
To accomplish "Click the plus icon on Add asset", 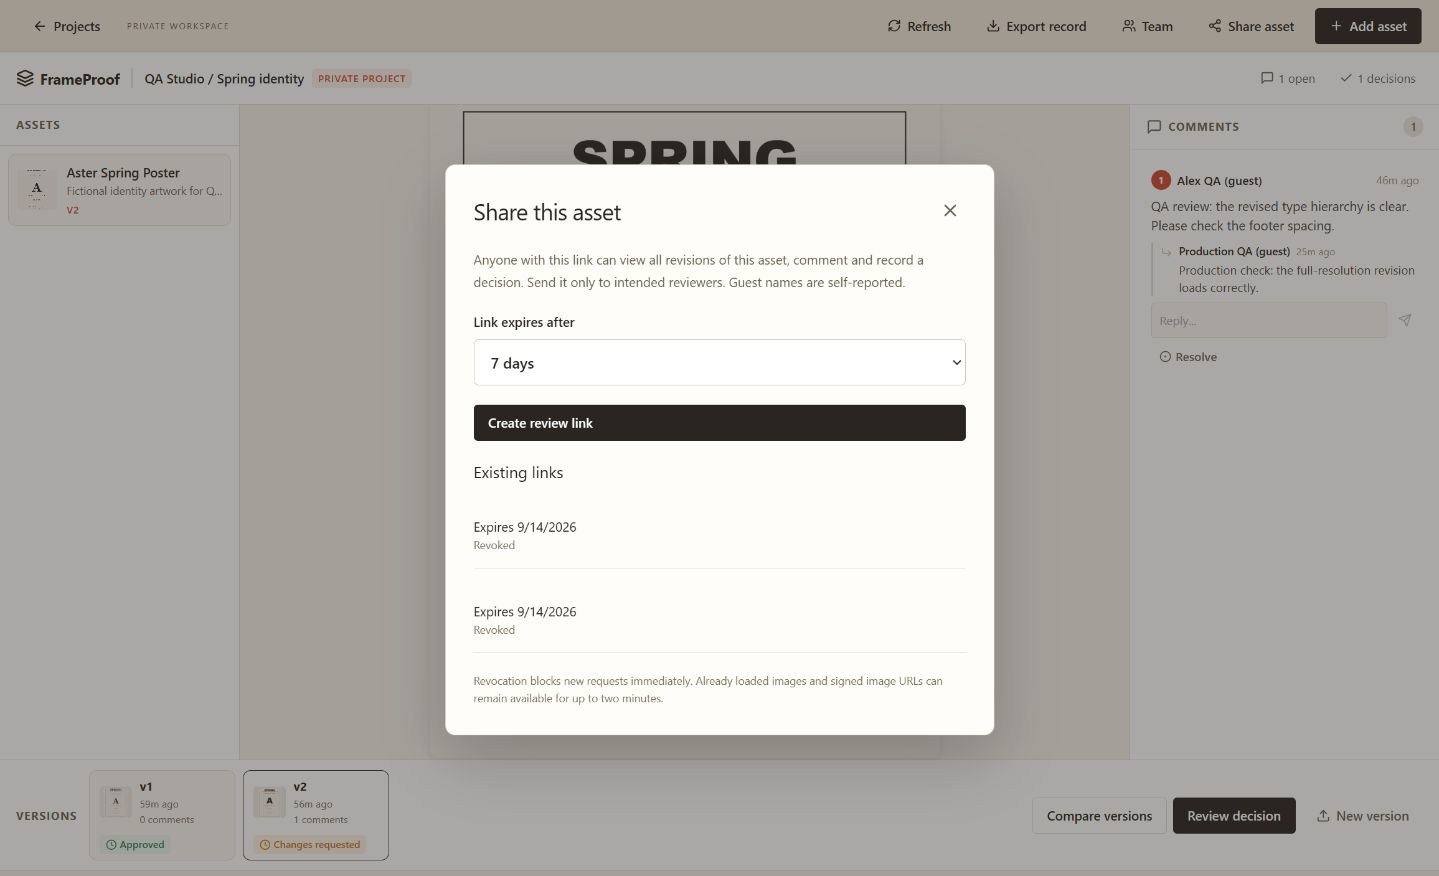I will coord(1336,26).
